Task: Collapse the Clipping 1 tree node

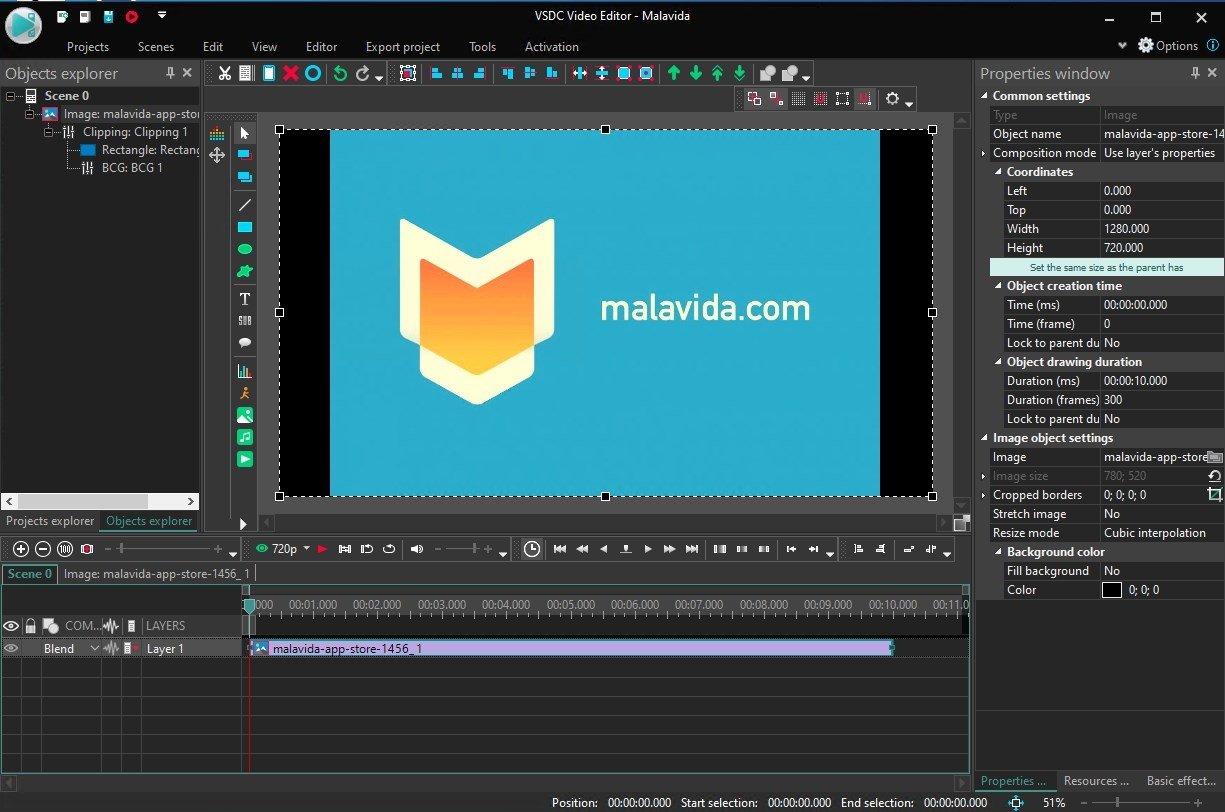Action: tap(49, 132)
